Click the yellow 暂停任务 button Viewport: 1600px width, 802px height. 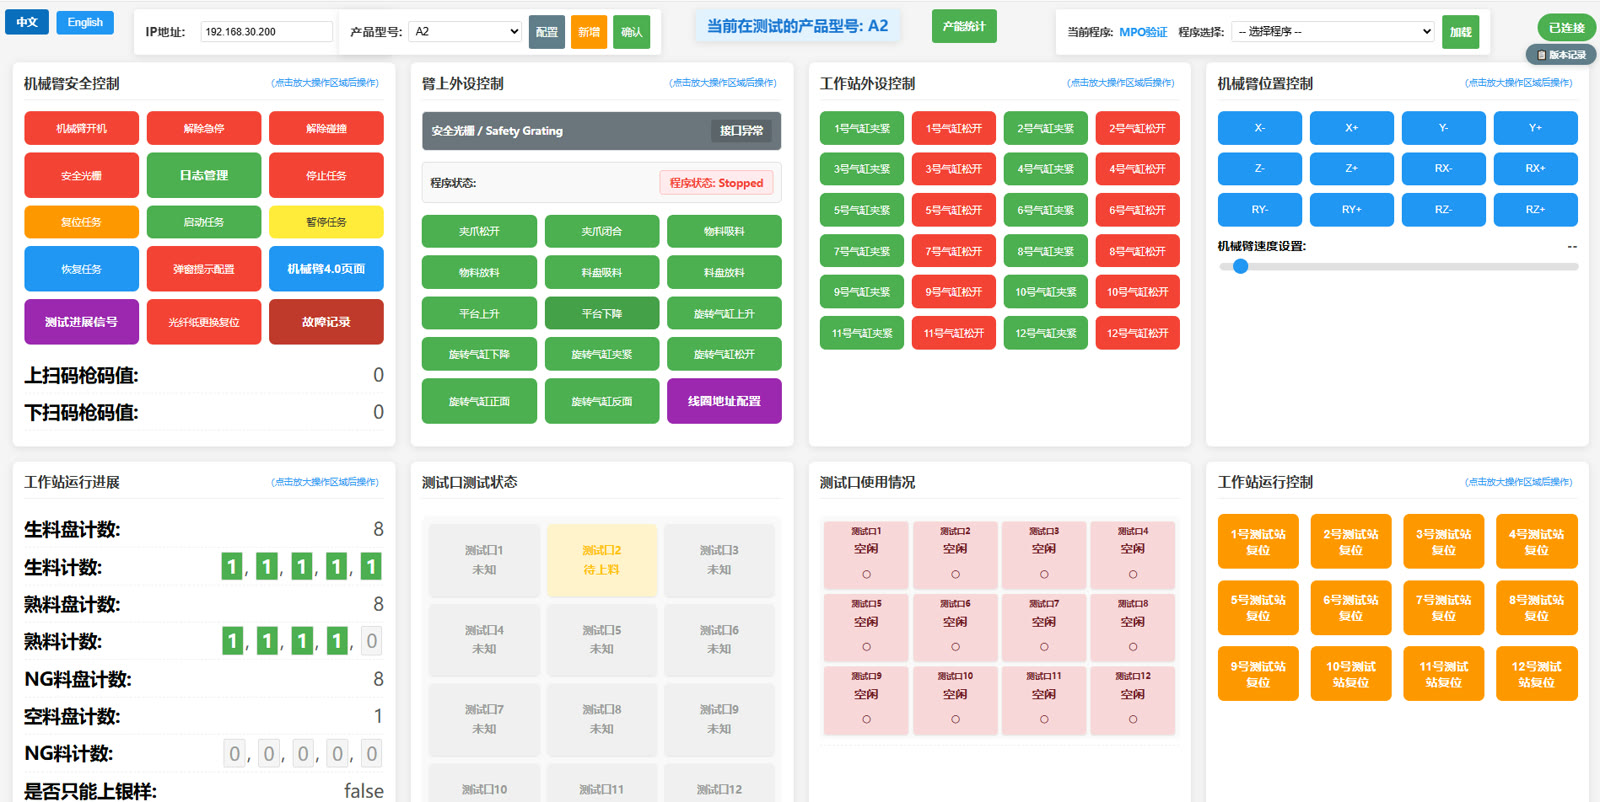pos(326,222)
